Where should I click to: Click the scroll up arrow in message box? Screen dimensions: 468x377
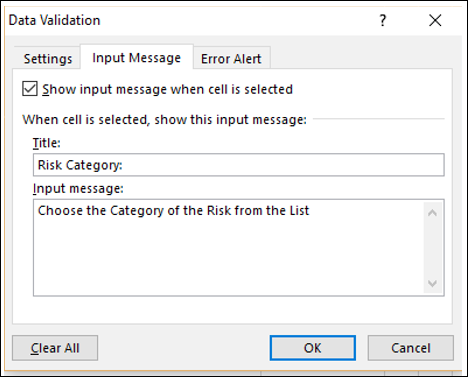(432, 213)
